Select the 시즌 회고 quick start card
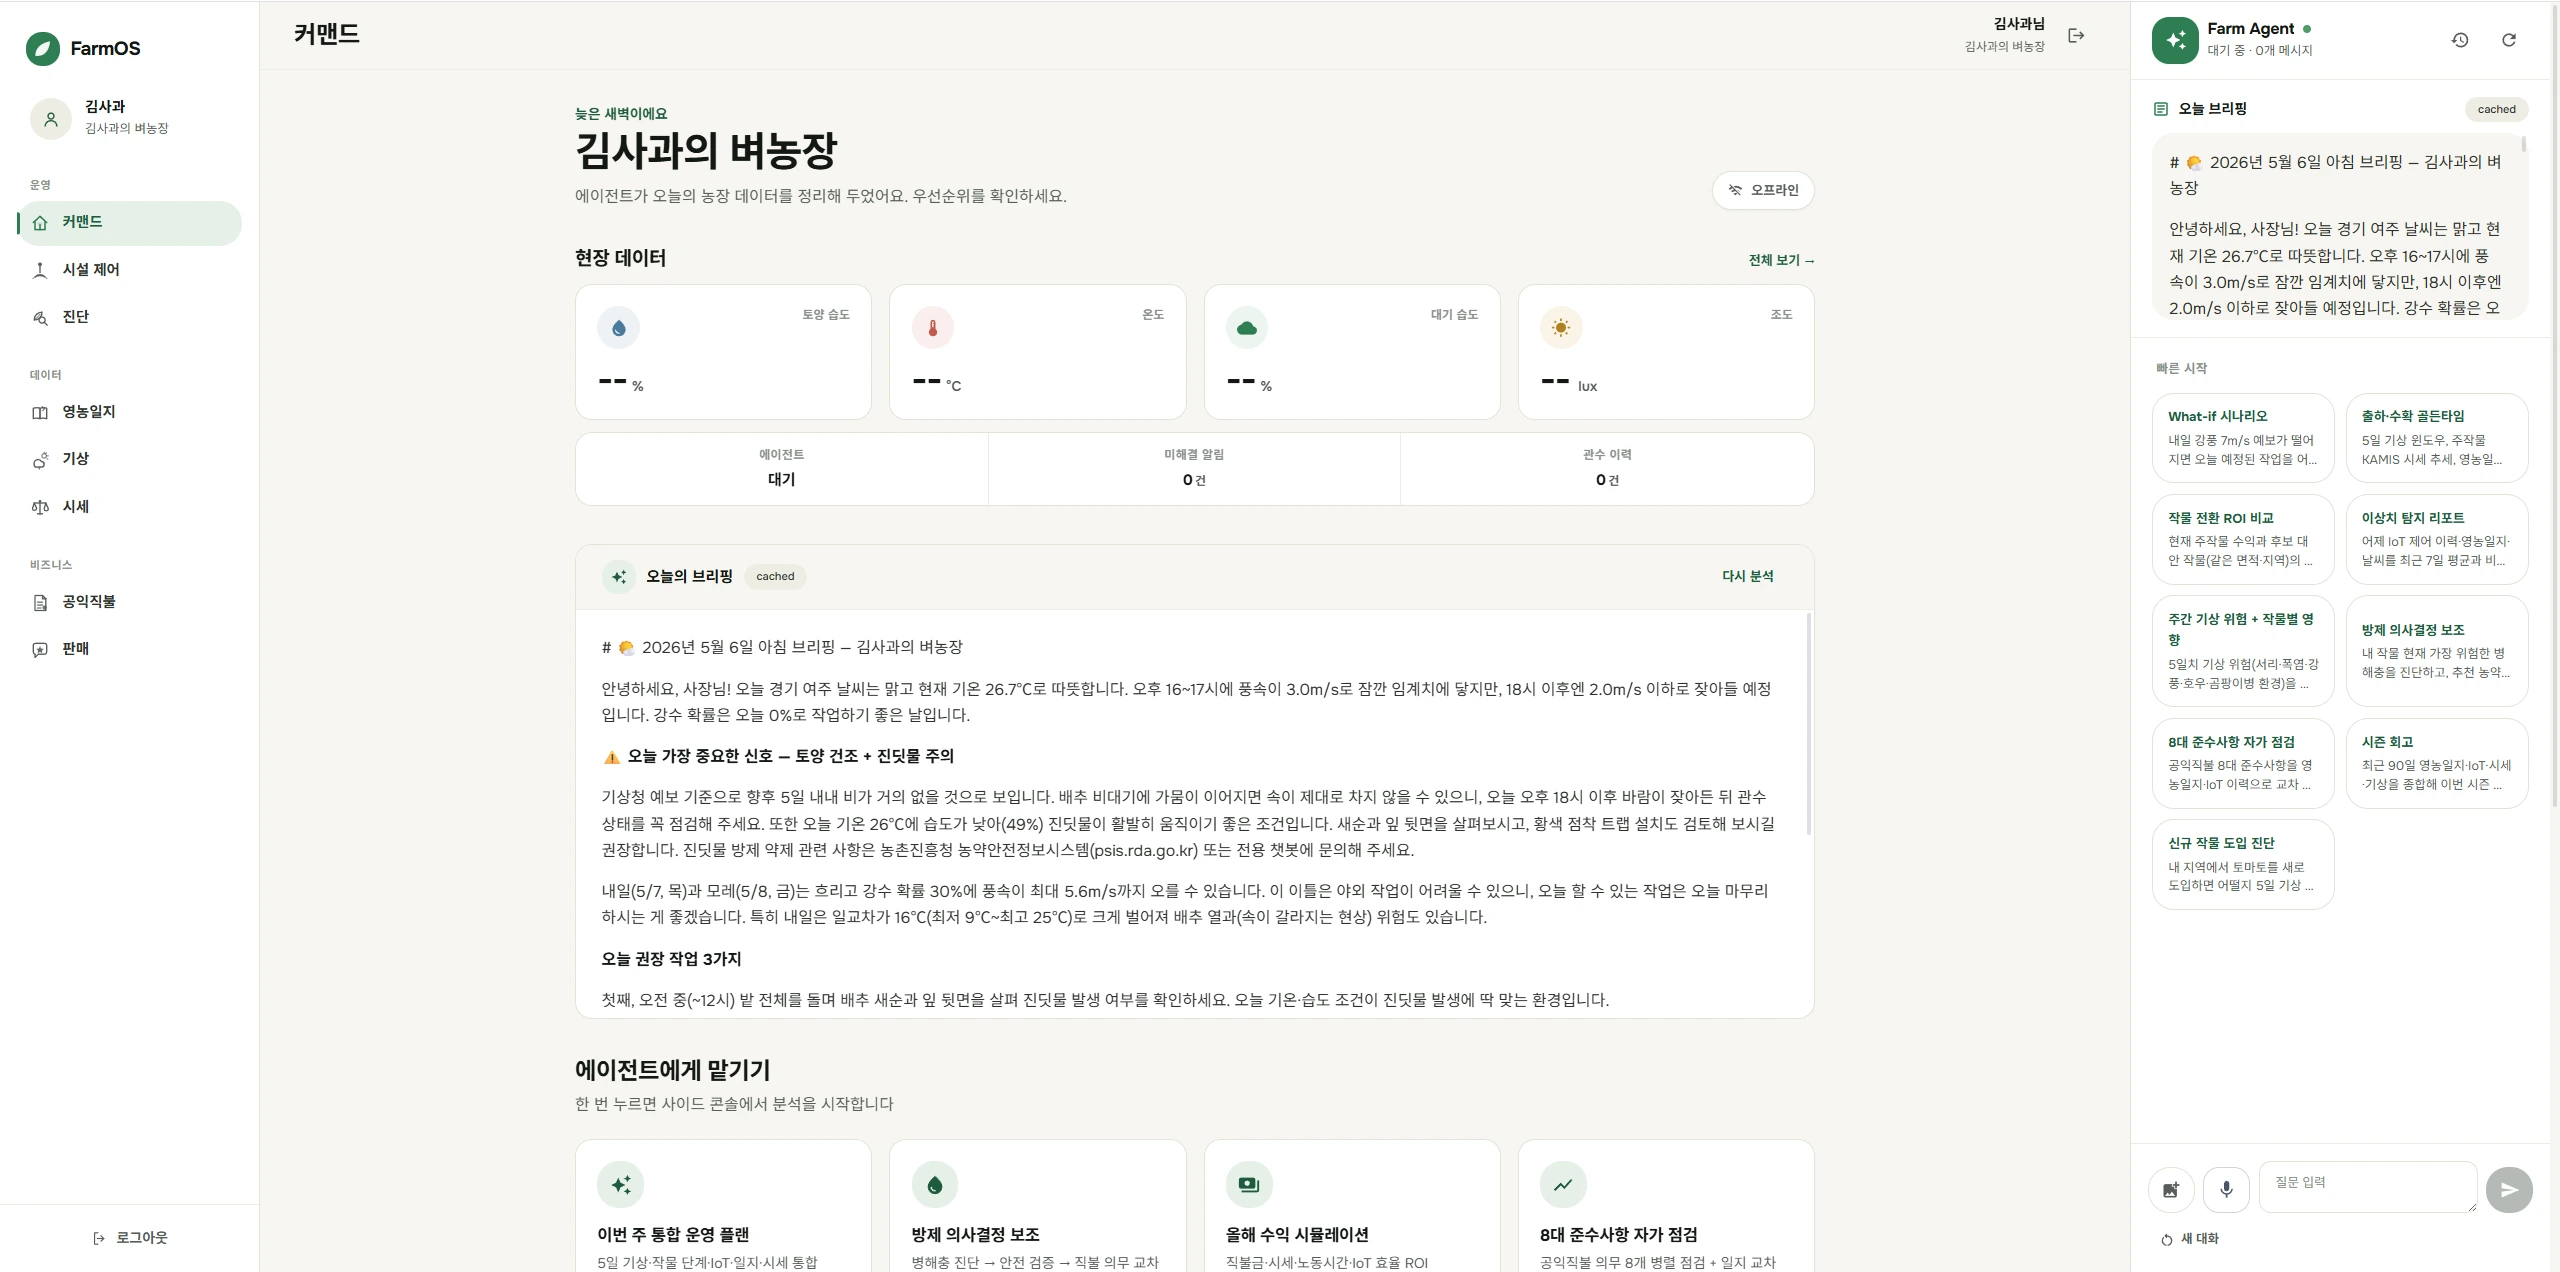This screenshot has height=1272, width=2560. click(x=2437, y=763)
